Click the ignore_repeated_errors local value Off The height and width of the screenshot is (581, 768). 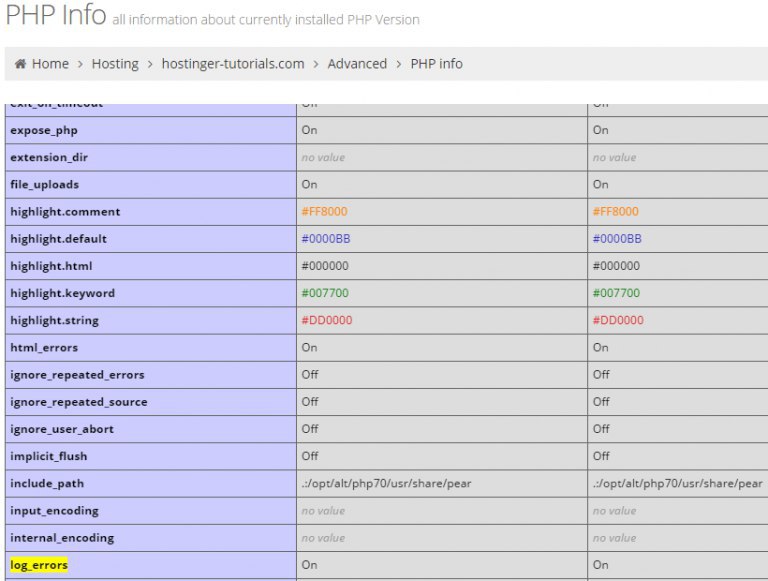coord(310,375)
